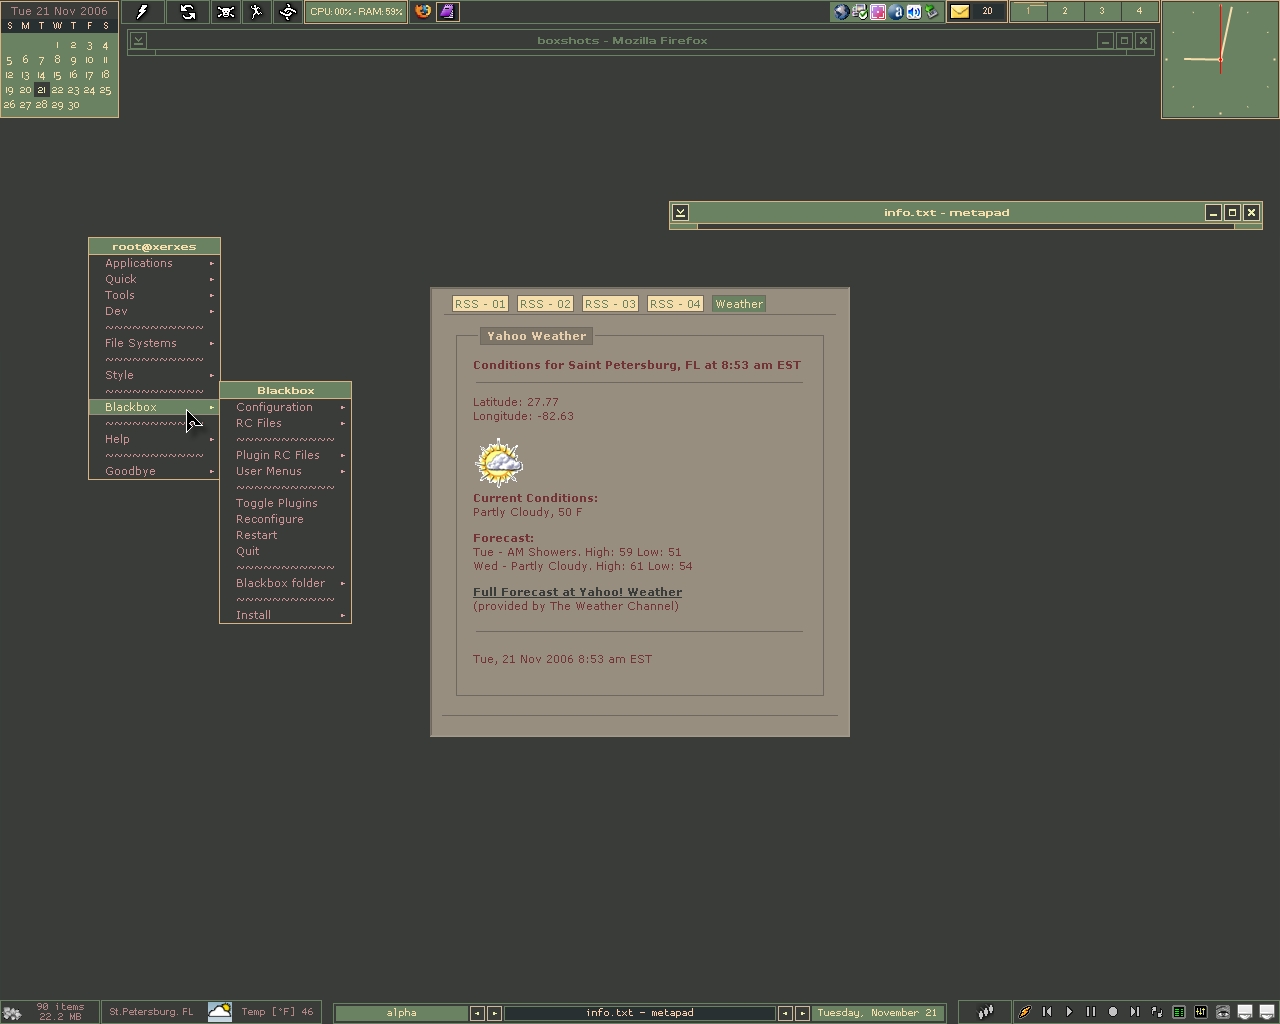Toggle Plugins in the Blackbox submenu
This screenshot has width=1280, height=1024.
pos(285,503)
